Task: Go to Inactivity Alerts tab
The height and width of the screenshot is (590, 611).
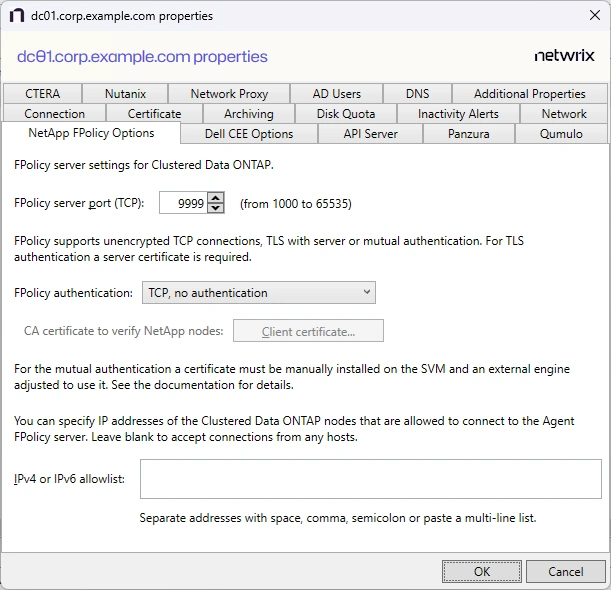Action: tap(458, 113)
